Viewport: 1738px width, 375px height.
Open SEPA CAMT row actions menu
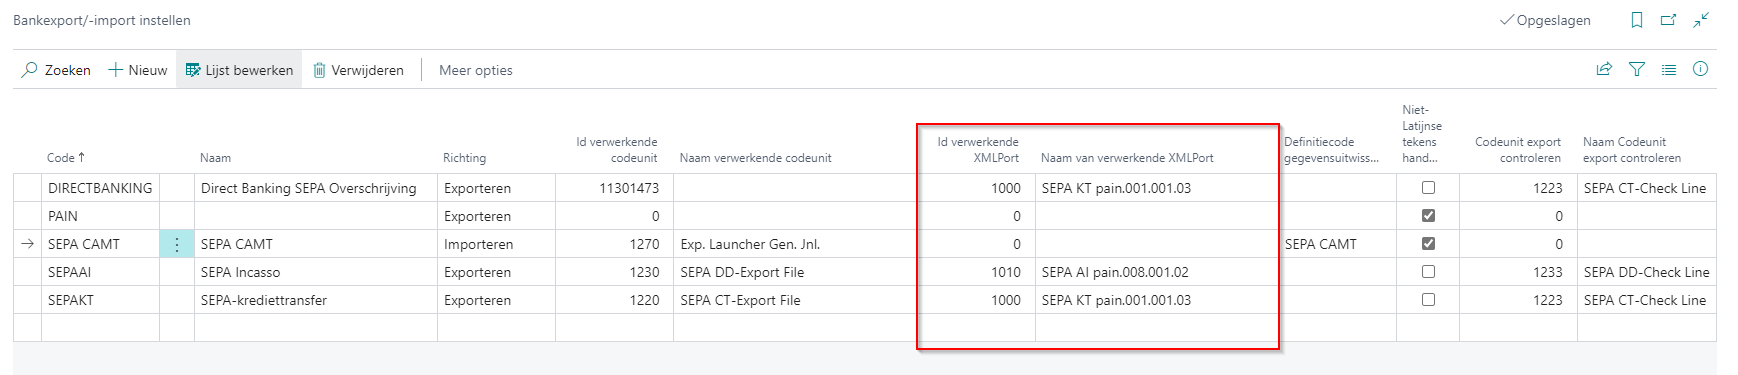pos(177,244)
